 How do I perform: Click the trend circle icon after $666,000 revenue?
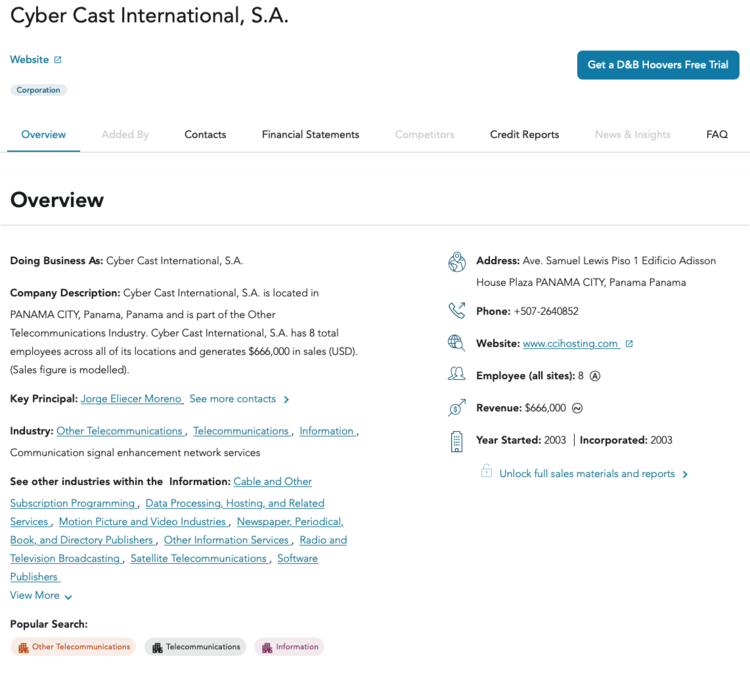tap(577, 408)
